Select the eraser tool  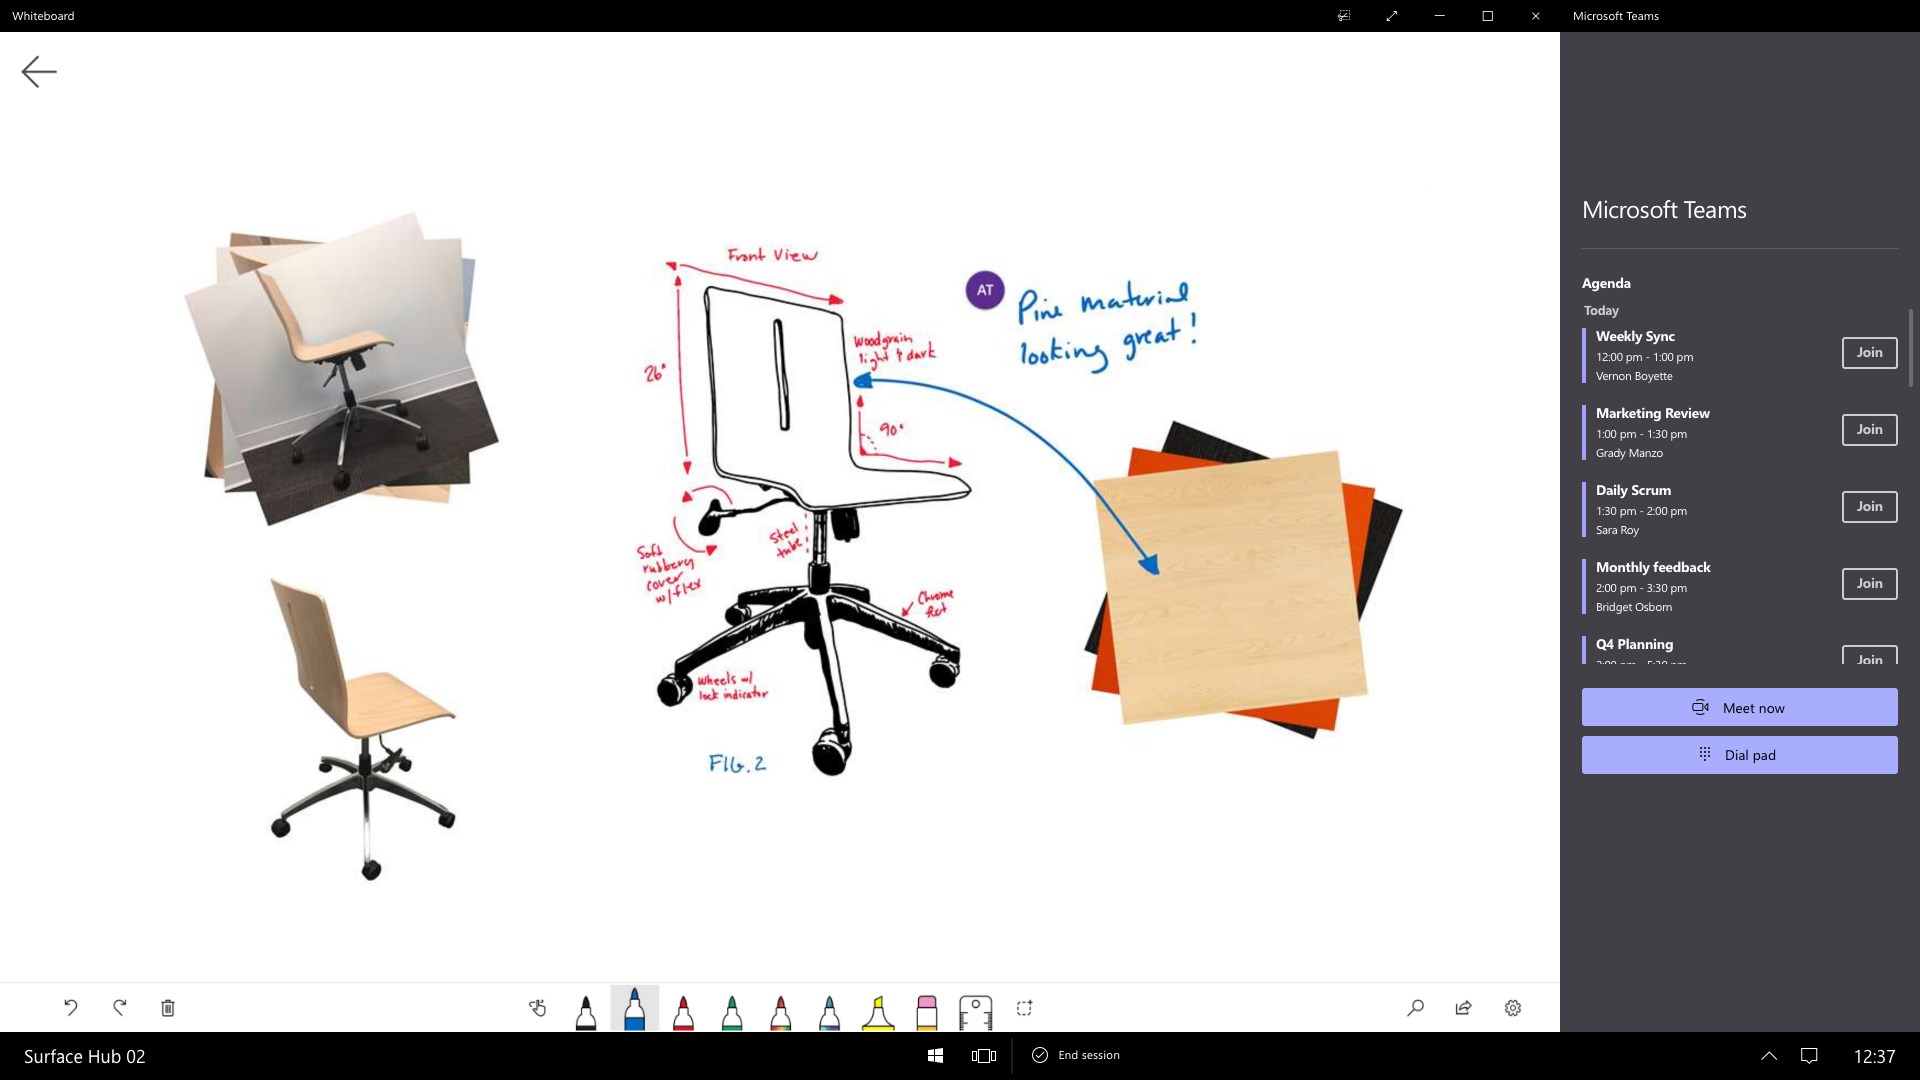[926, 1009]
